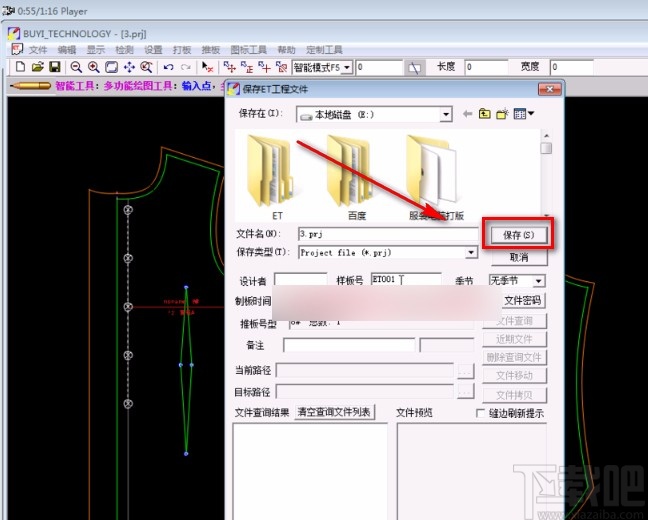This screenshot has width=648, height=520.
Task: Click the New file toolbar icon
Action: click(x=20, y=67)
